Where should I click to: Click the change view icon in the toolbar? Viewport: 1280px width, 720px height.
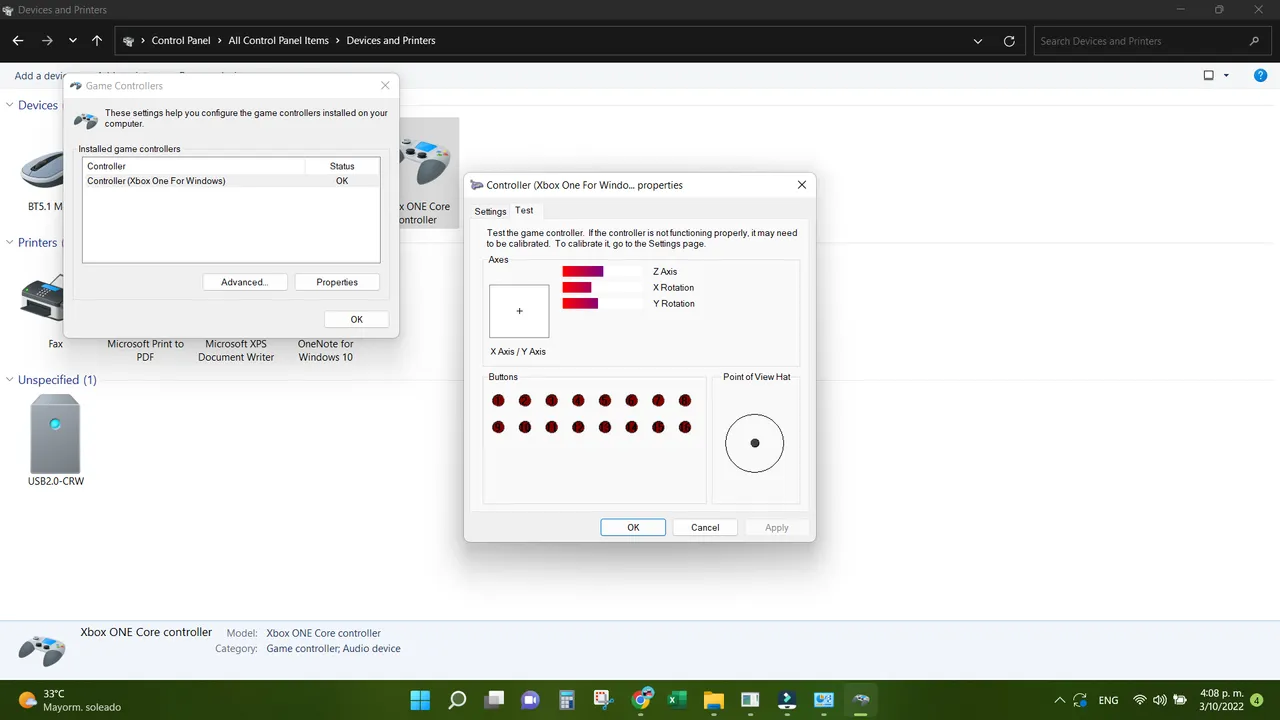[x=1208, y=76]
